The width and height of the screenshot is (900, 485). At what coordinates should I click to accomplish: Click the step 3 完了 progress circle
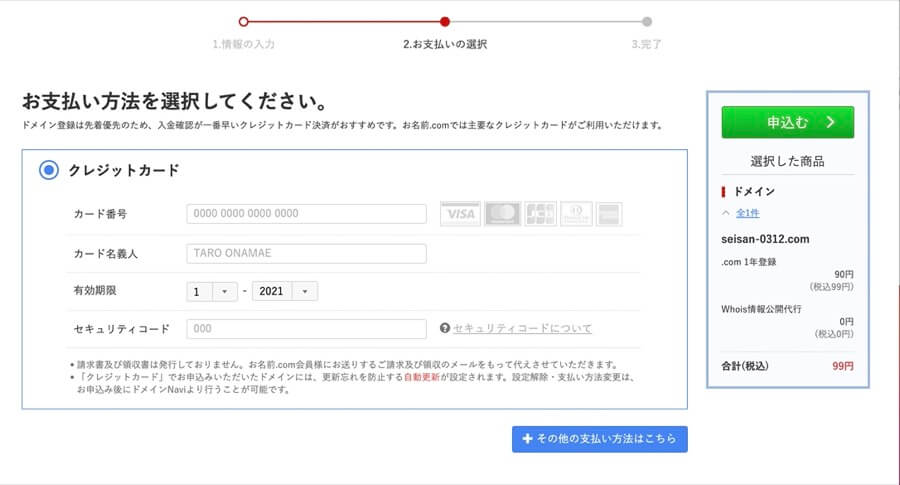(x=647, y=21)
